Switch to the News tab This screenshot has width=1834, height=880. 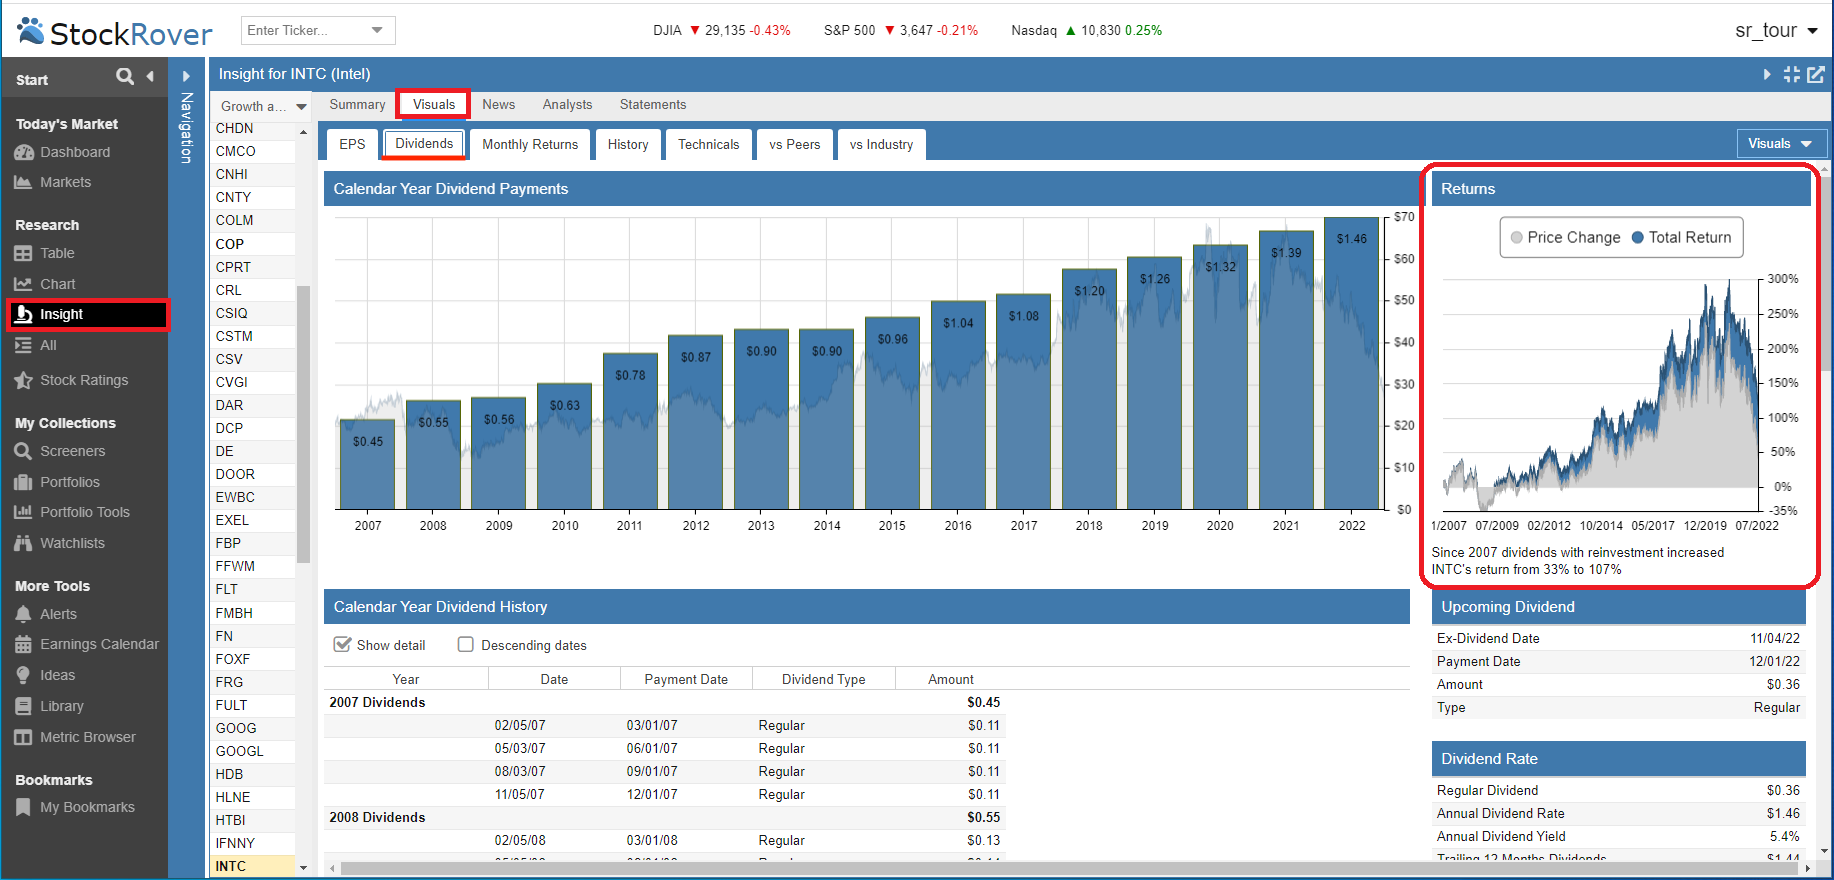pos(499,104)
